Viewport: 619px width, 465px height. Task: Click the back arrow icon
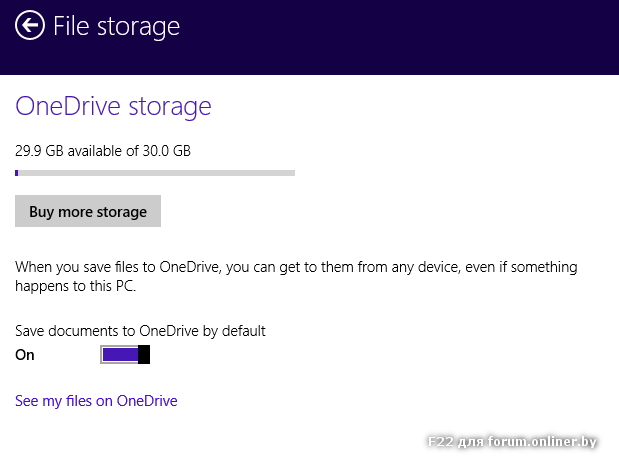pyautogui.click(x=31, y=25)
